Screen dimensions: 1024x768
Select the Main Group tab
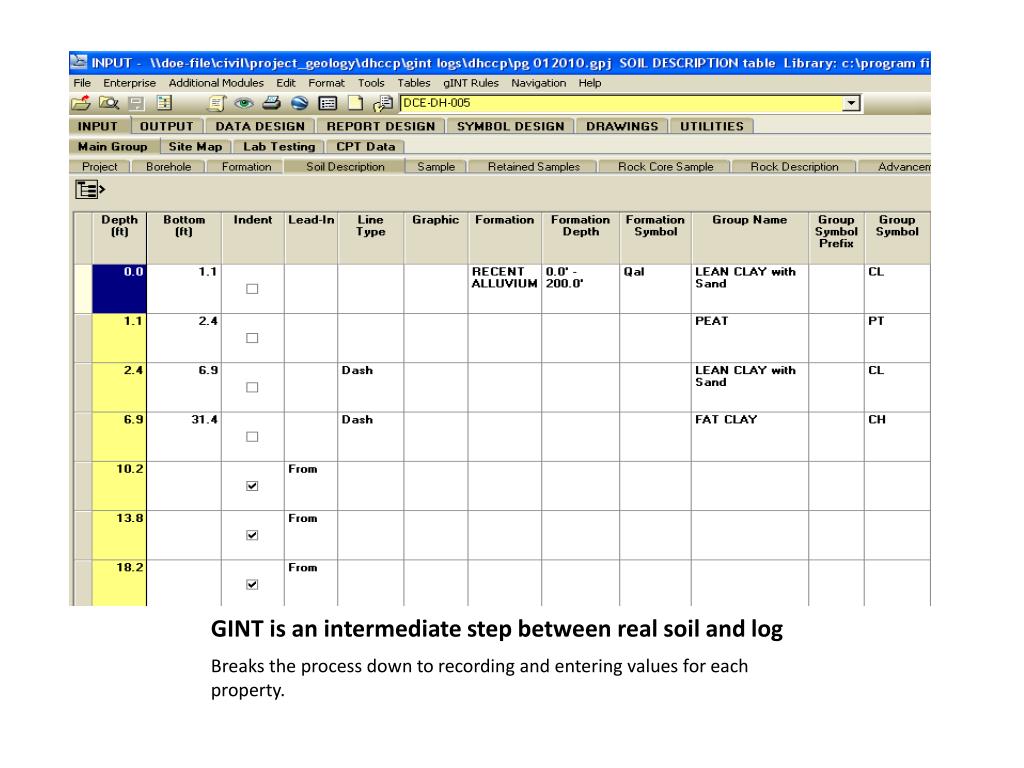click(113, 146)
